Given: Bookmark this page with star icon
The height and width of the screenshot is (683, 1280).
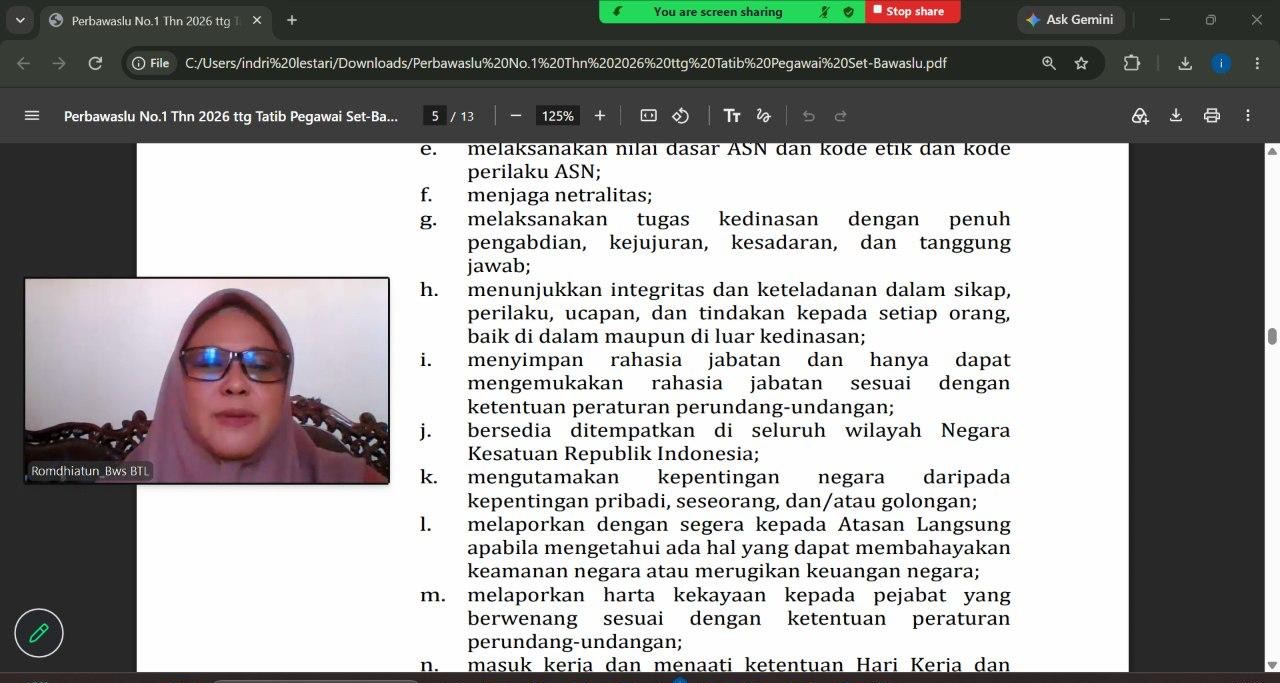Looking at the screenshot, I should pyautogui.click(x=1081, y=63).
